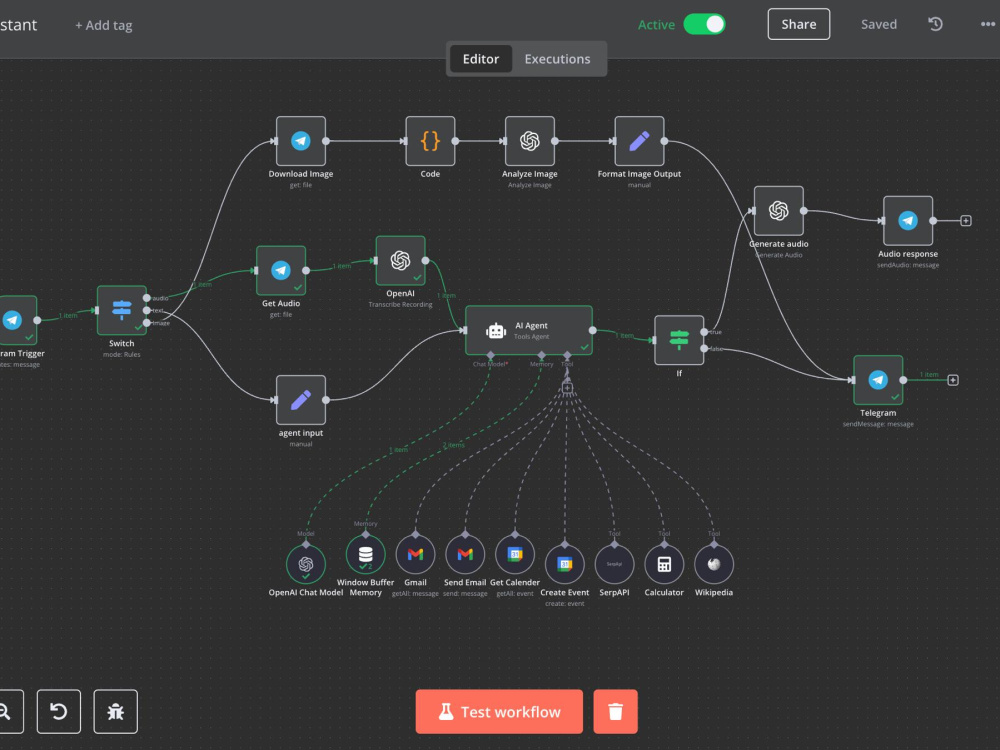The image size is (1000, 750).
Task: Click the Switch audio output connector
Action: point(147,298)
